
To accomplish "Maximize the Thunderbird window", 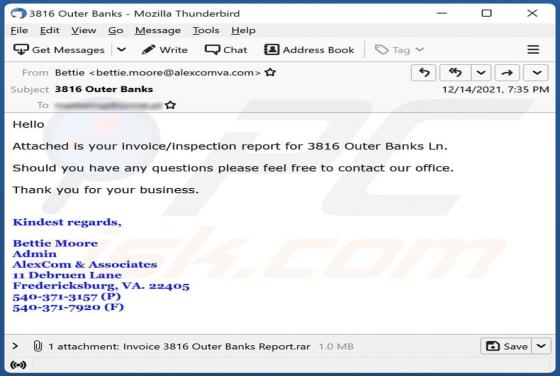I will click(x=486, y=13).
